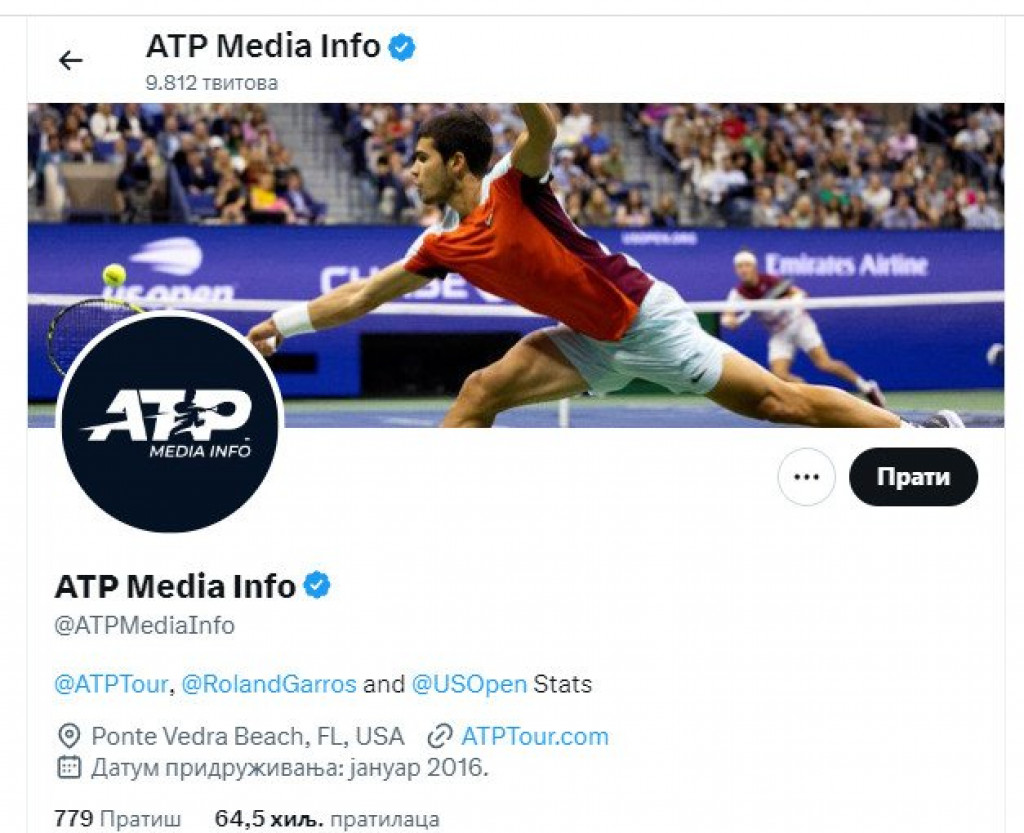
Task: Click the Прати follow button
Action: click(x=913, y=477)
